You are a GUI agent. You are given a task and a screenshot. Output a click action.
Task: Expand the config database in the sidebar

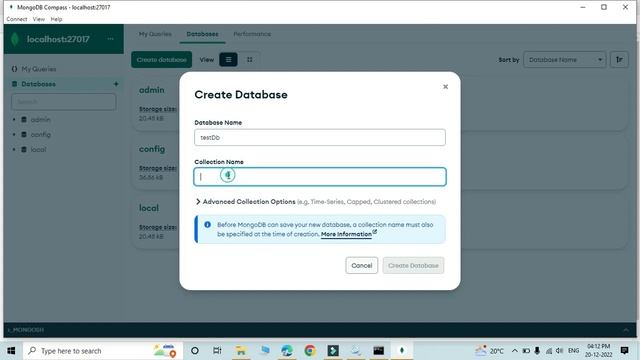pos(14,134)
